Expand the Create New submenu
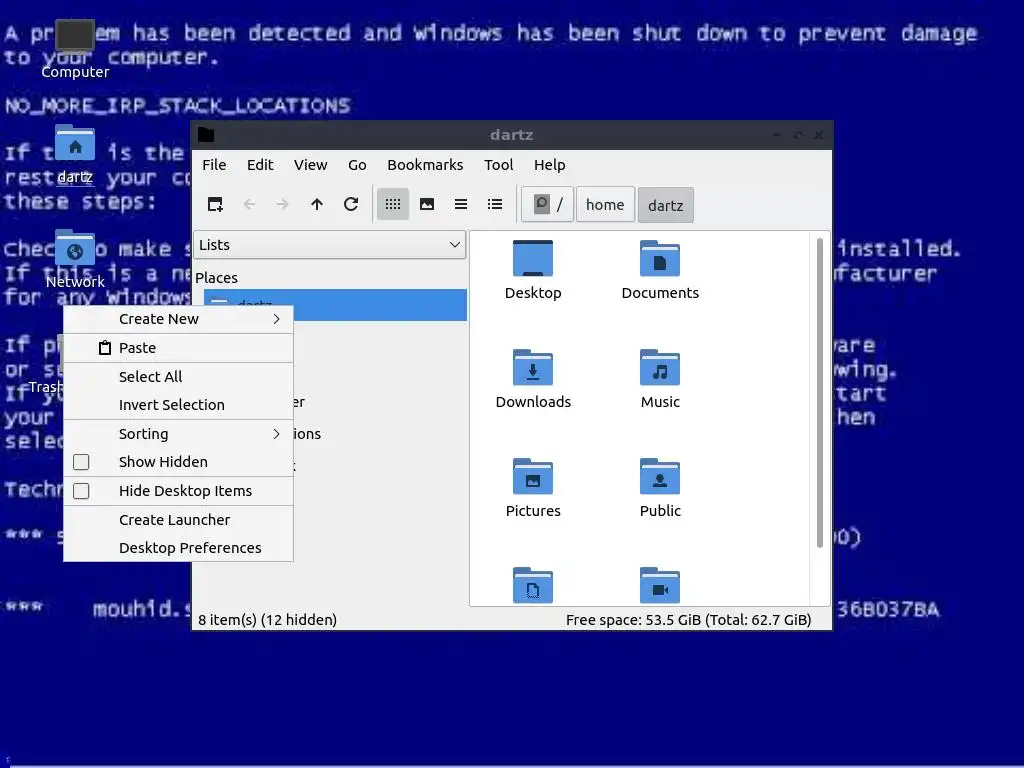 (x=178, y=319)
